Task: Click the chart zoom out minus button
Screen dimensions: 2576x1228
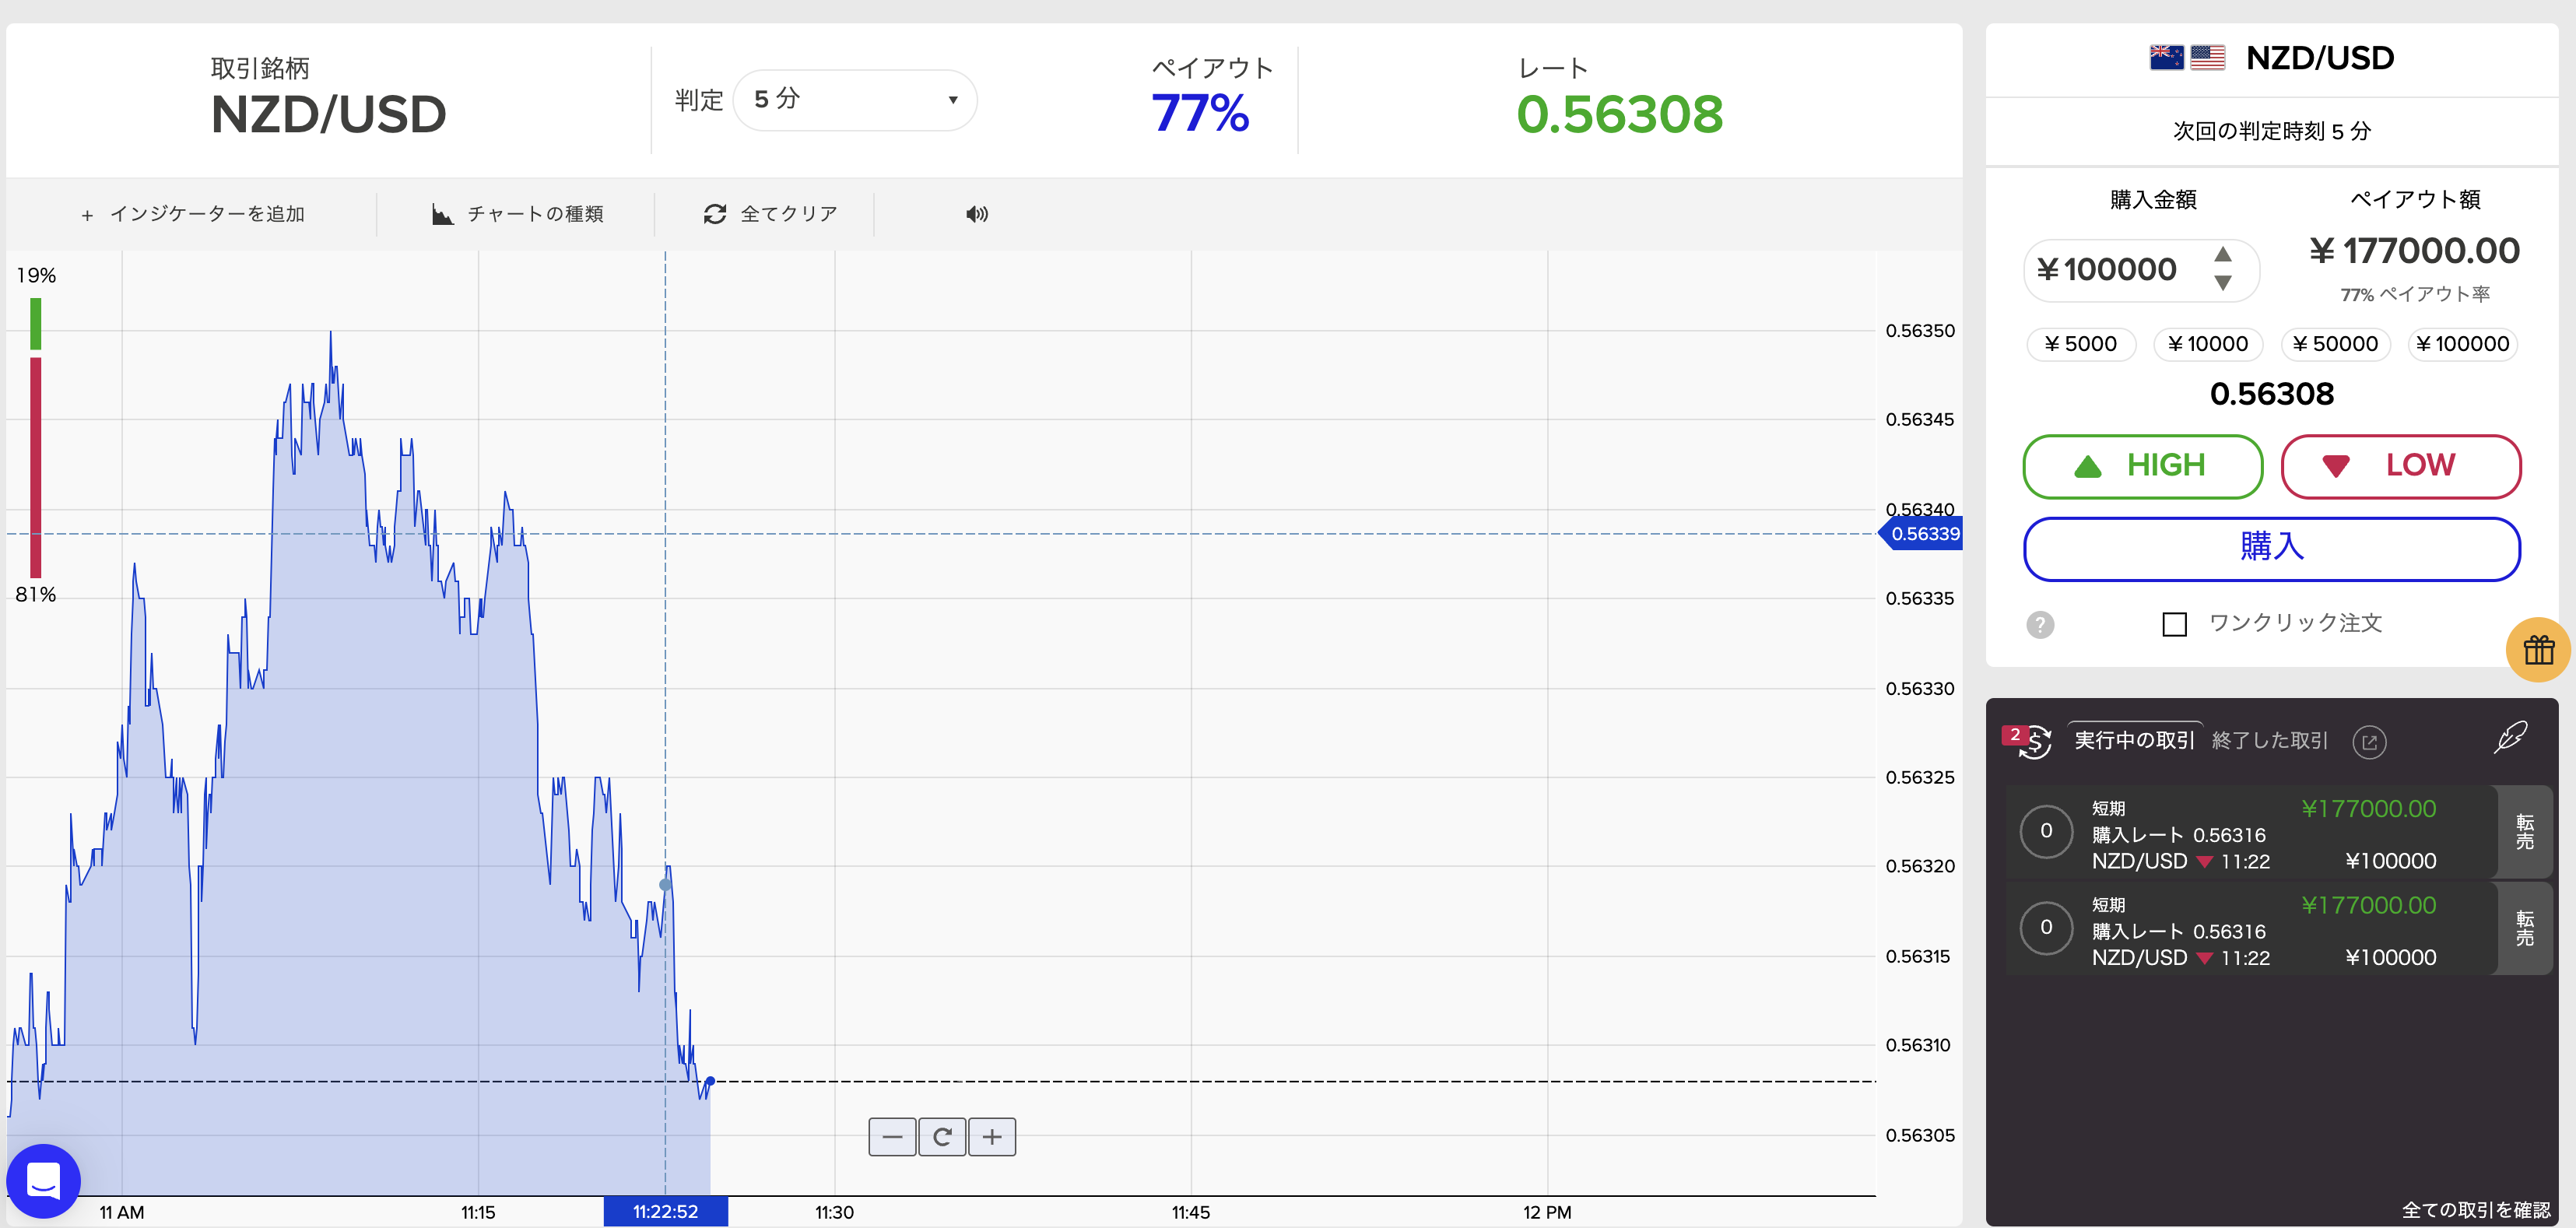Action: [892, 1137]
